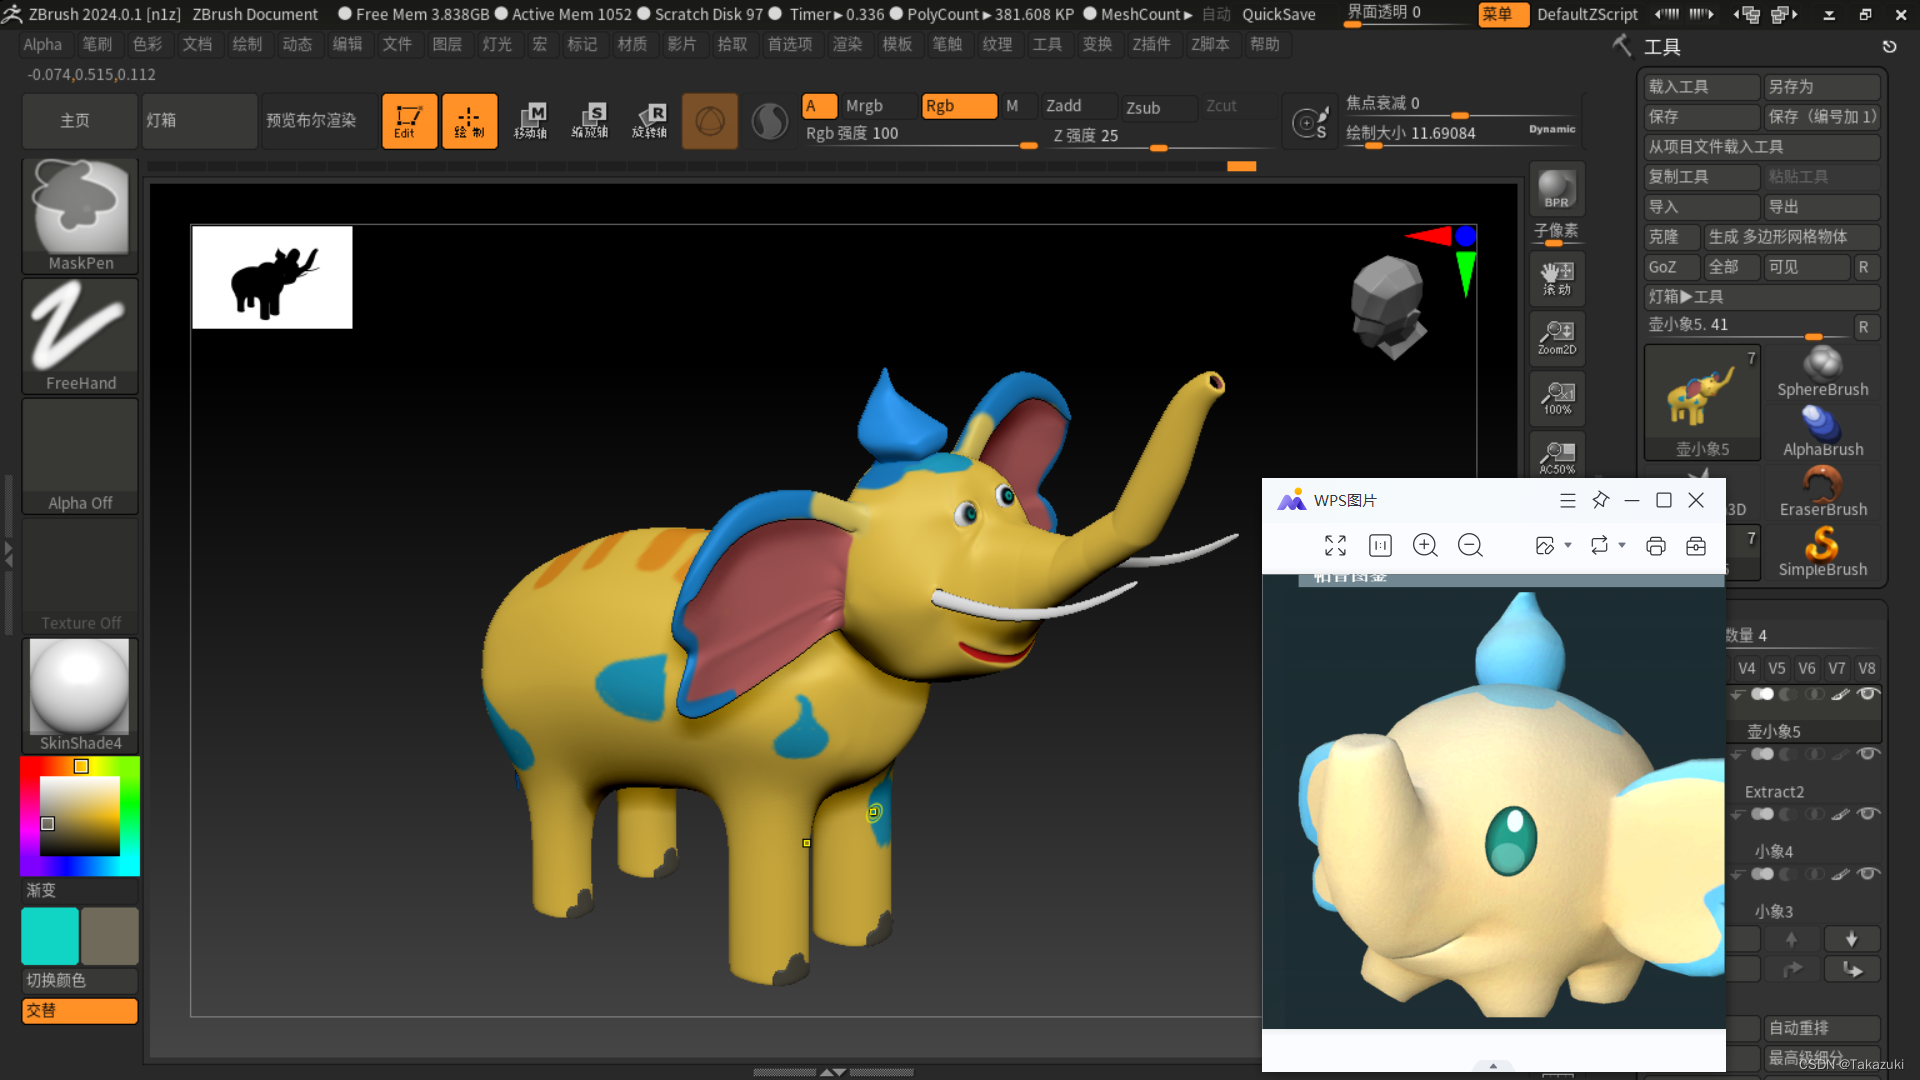Open WPS edit image dropdown arrow
This screenshot has height=1080, width=1920.
tap(1568, 545)
